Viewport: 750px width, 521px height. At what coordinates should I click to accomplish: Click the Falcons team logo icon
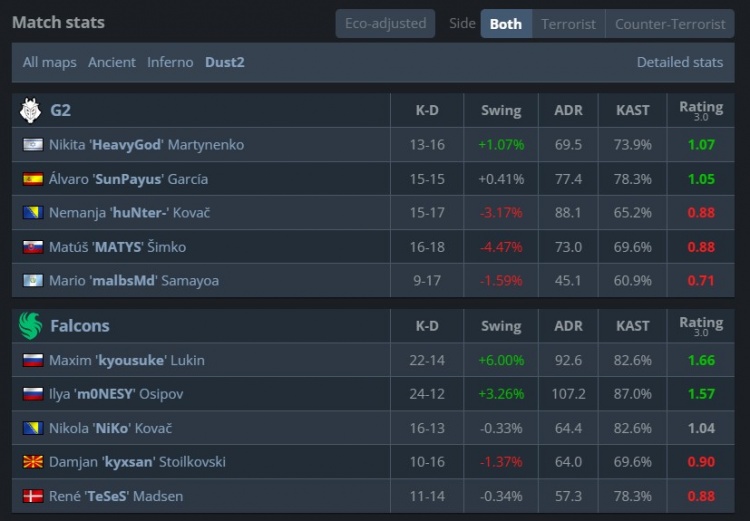pyautogui.click(x=31, y=325)
